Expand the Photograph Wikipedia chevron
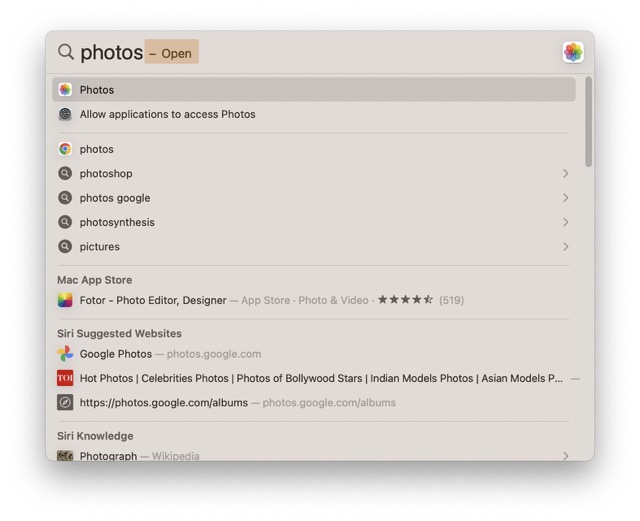Viewport: 640px width, 521px height. tap(565, 456)
